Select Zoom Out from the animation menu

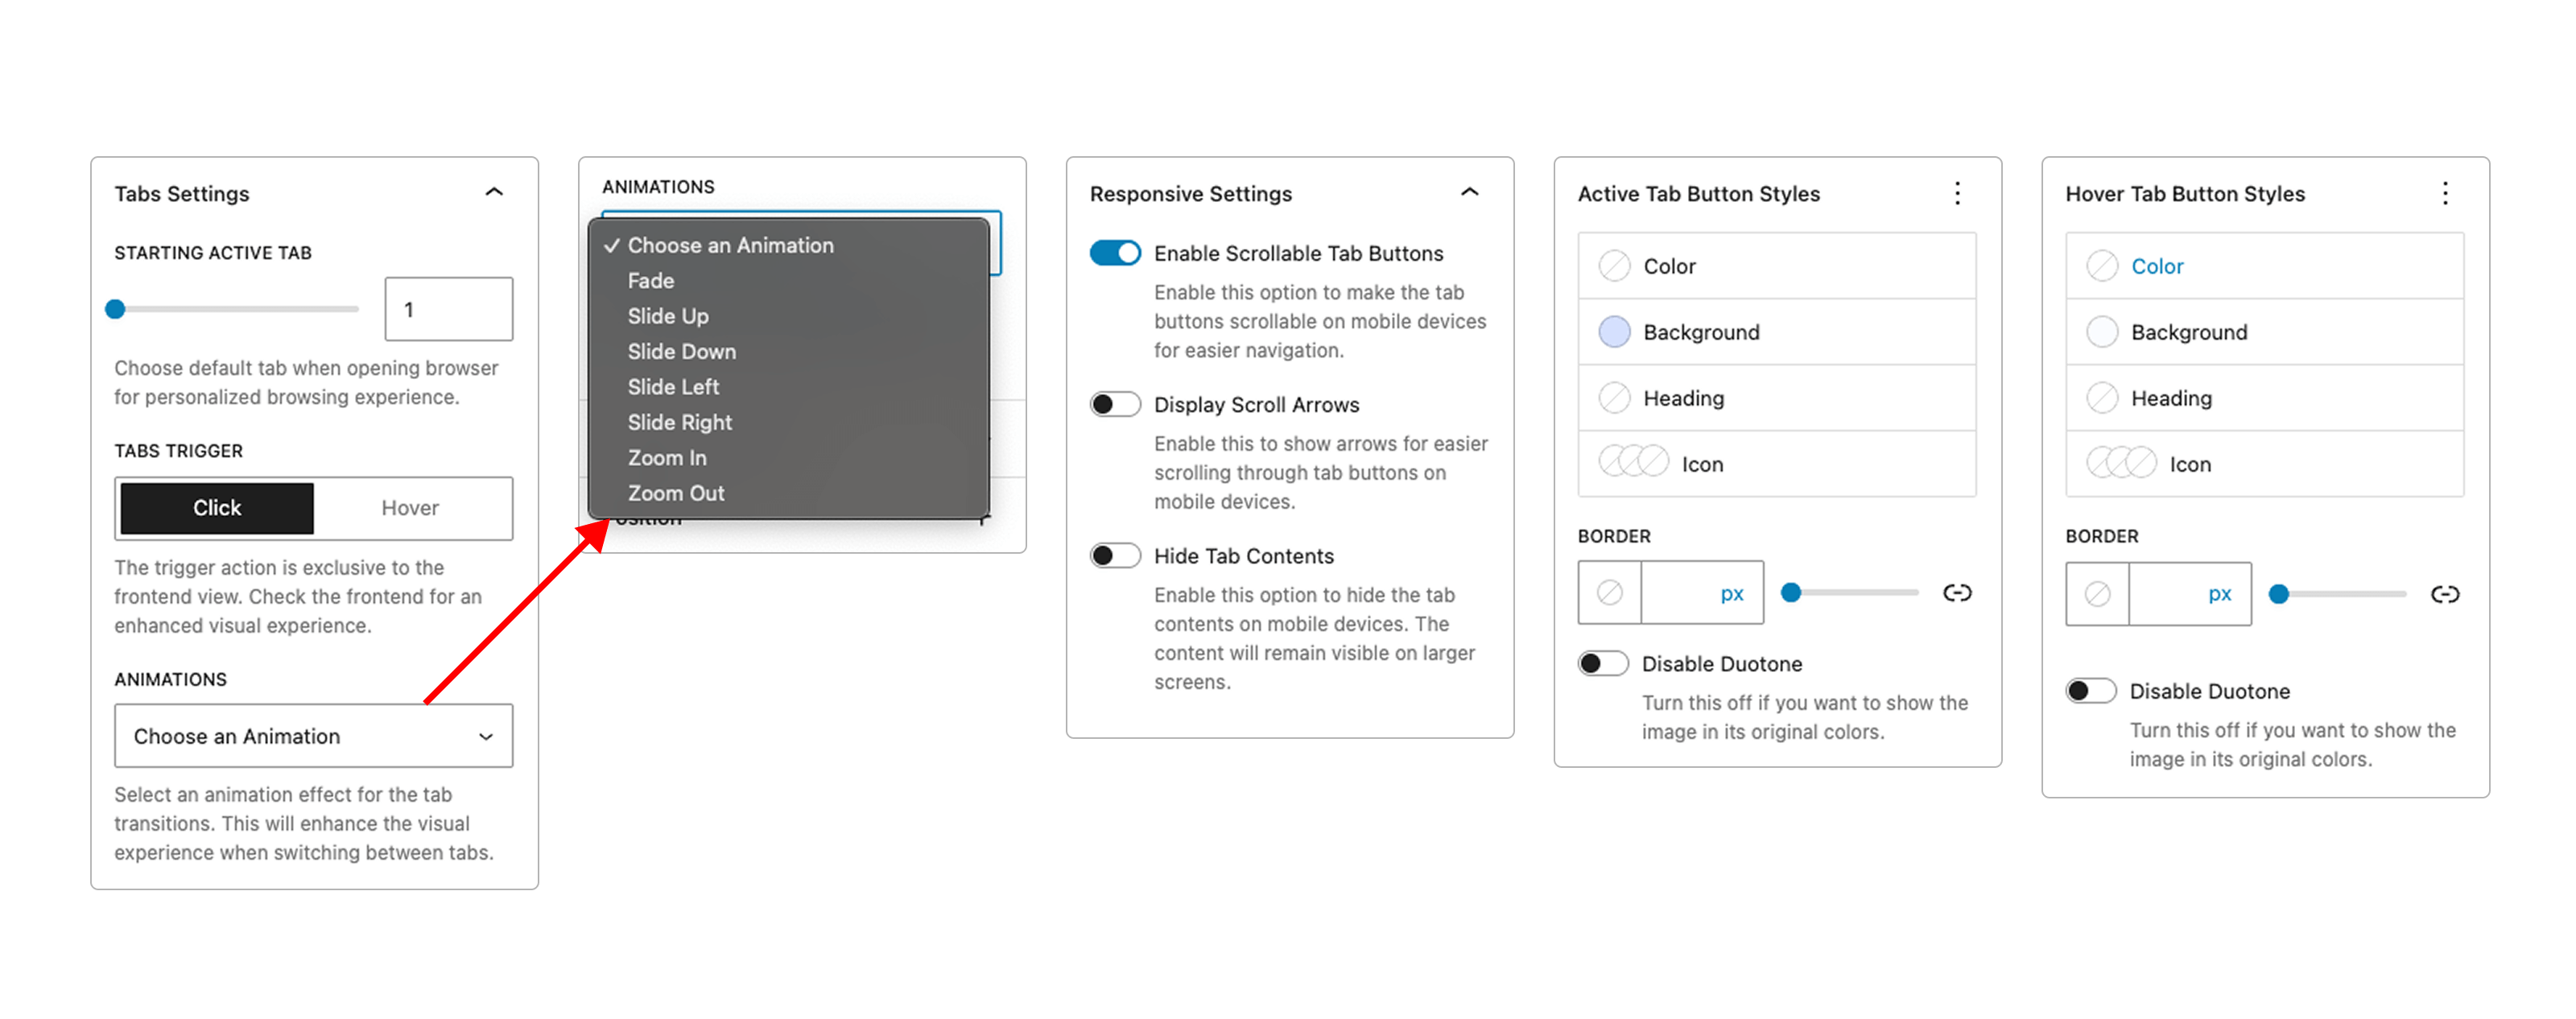(676, 493)
